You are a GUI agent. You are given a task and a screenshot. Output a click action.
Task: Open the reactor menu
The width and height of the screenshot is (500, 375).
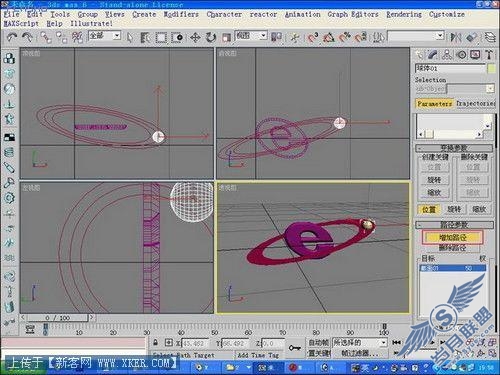pyautogui.click(x=263, y=14)
